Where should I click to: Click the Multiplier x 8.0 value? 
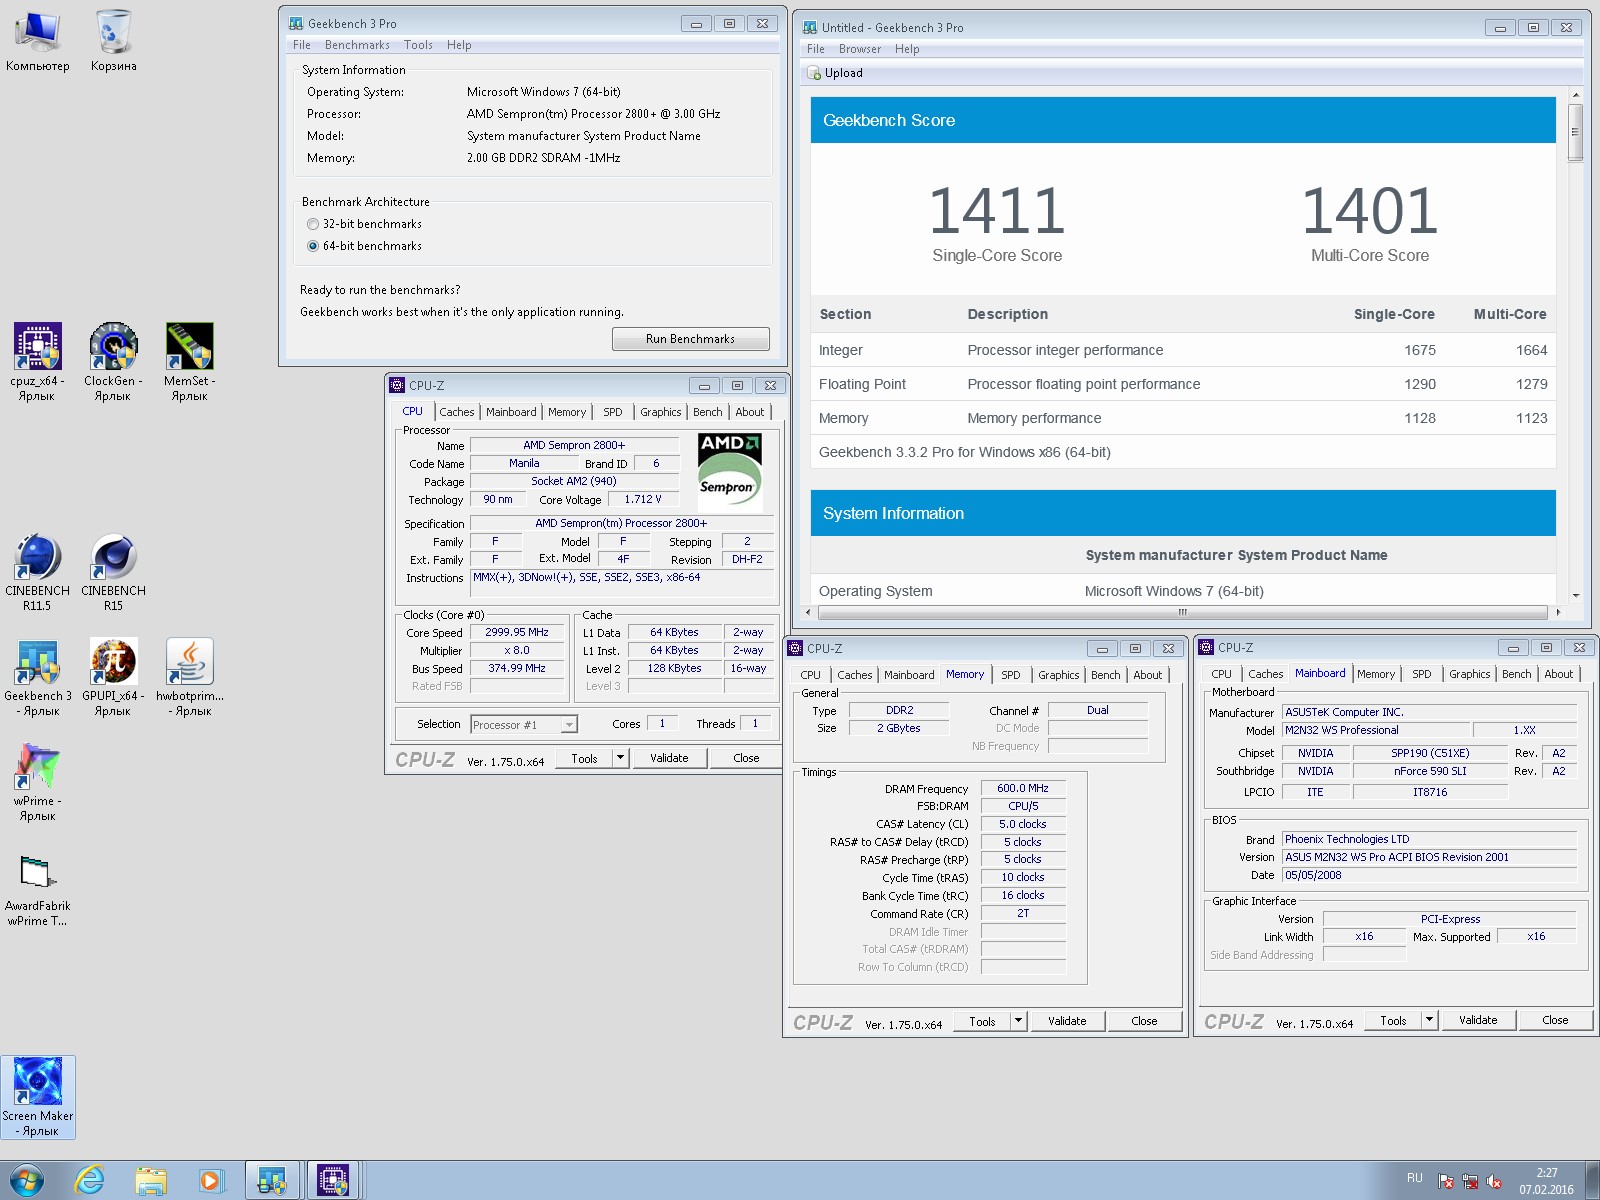click(517, 650)
